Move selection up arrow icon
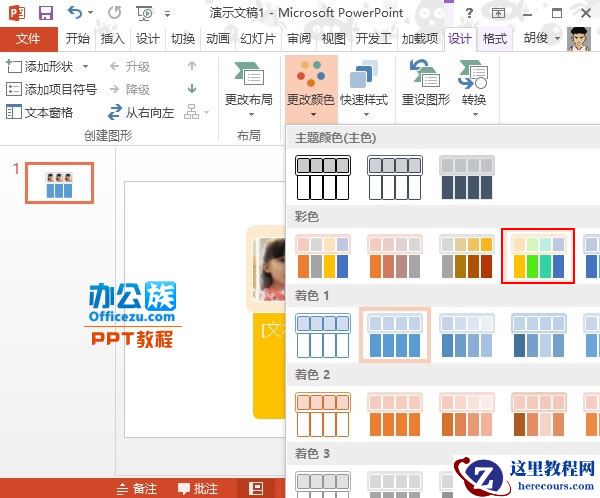This screenshot has width=600, height=498. coord(192,66)
